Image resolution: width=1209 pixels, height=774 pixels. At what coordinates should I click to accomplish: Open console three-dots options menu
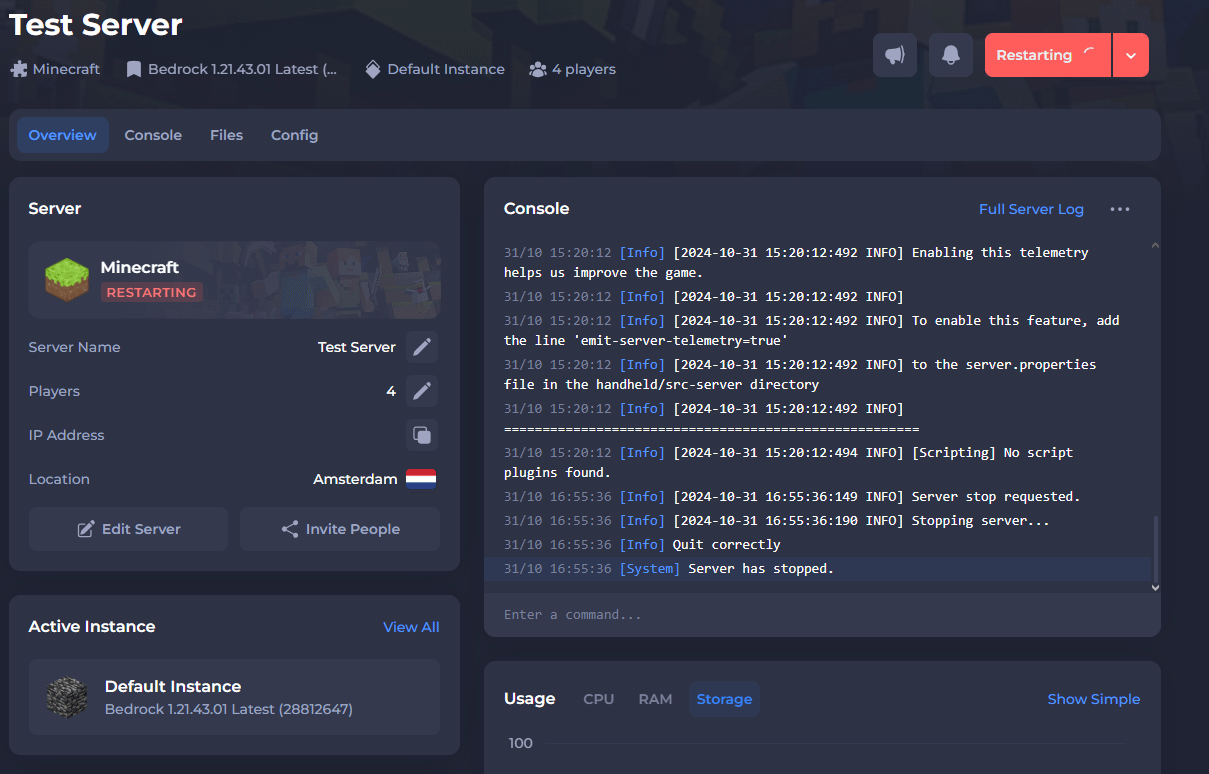(1120, 209)
